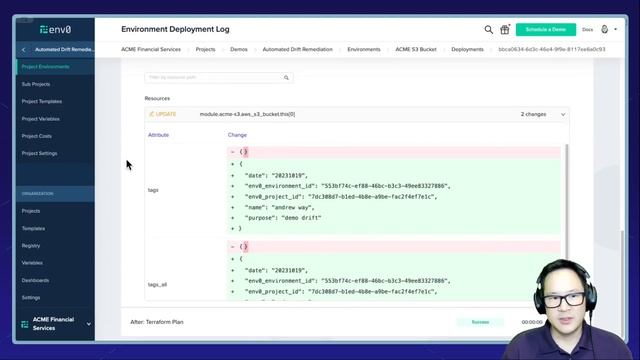This screenshot has width=640, height=360.
Task: Open organization Templates in sidebar
Action: coord(33,229)
